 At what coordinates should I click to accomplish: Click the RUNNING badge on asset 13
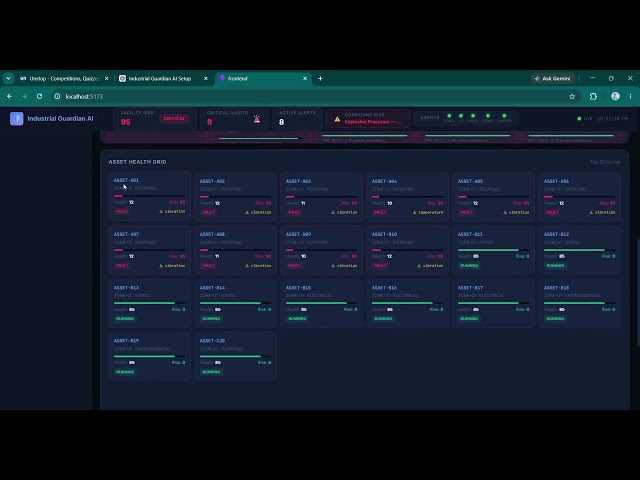tap(125, 319)
